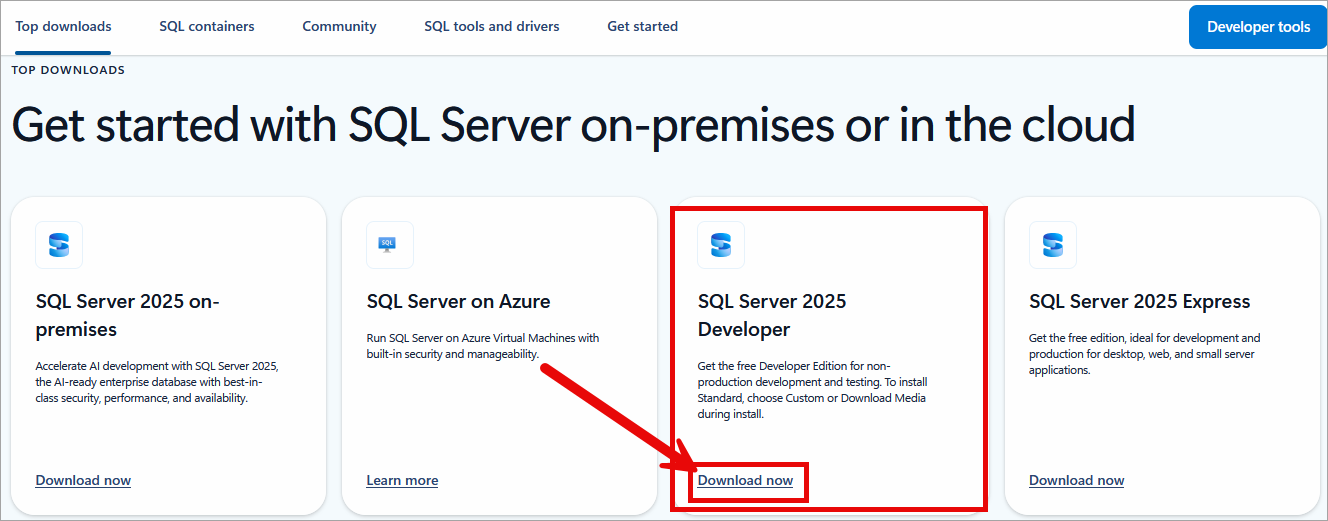Click the SQL Server 2025 Developer card title
Viewport: 1328px width, 521px height.
771,315
